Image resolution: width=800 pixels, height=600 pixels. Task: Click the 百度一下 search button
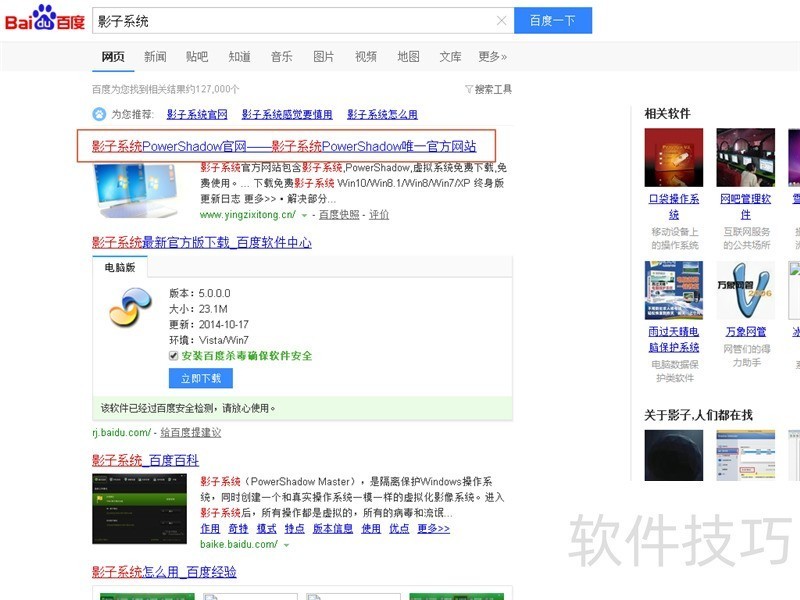(x=553, y=20)
